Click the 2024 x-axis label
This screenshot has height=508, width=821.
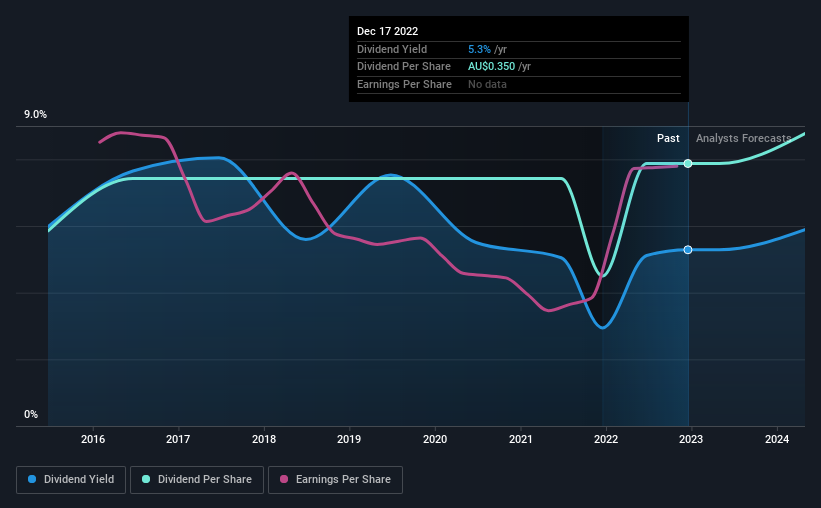click(x=777, y=439)
